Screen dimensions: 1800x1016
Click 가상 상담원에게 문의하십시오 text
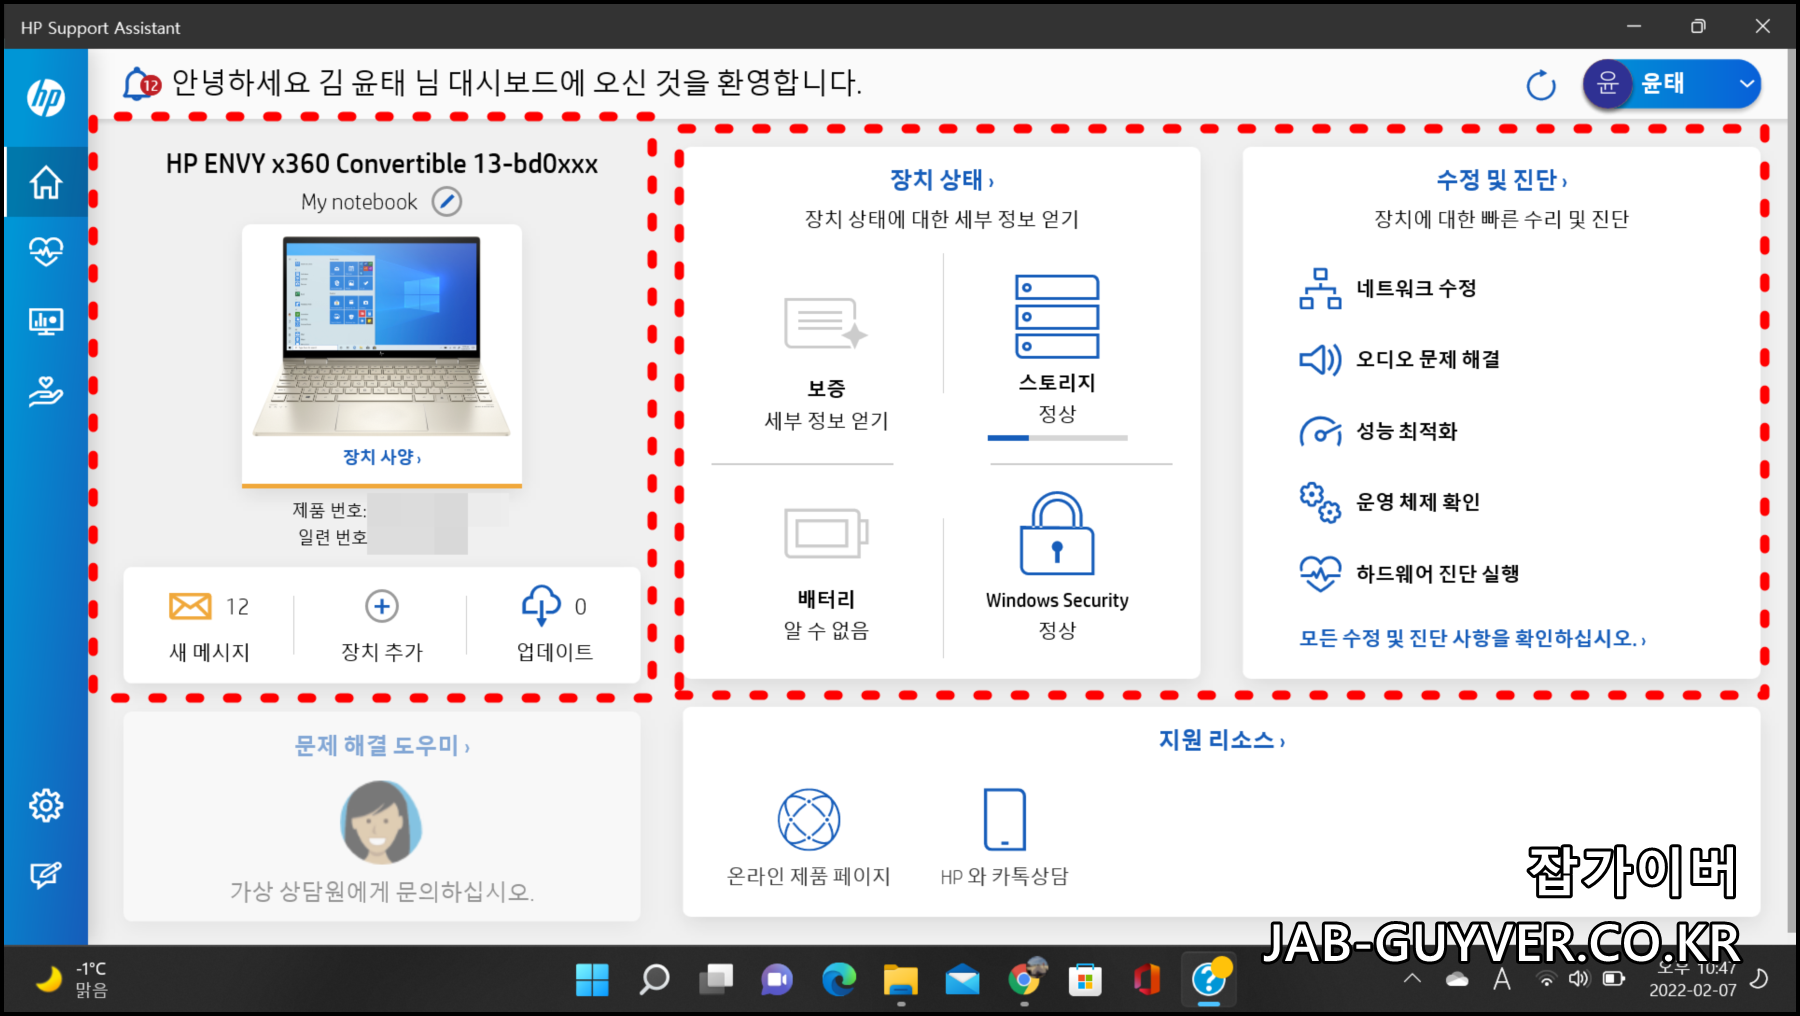click(x=382, y=891)
